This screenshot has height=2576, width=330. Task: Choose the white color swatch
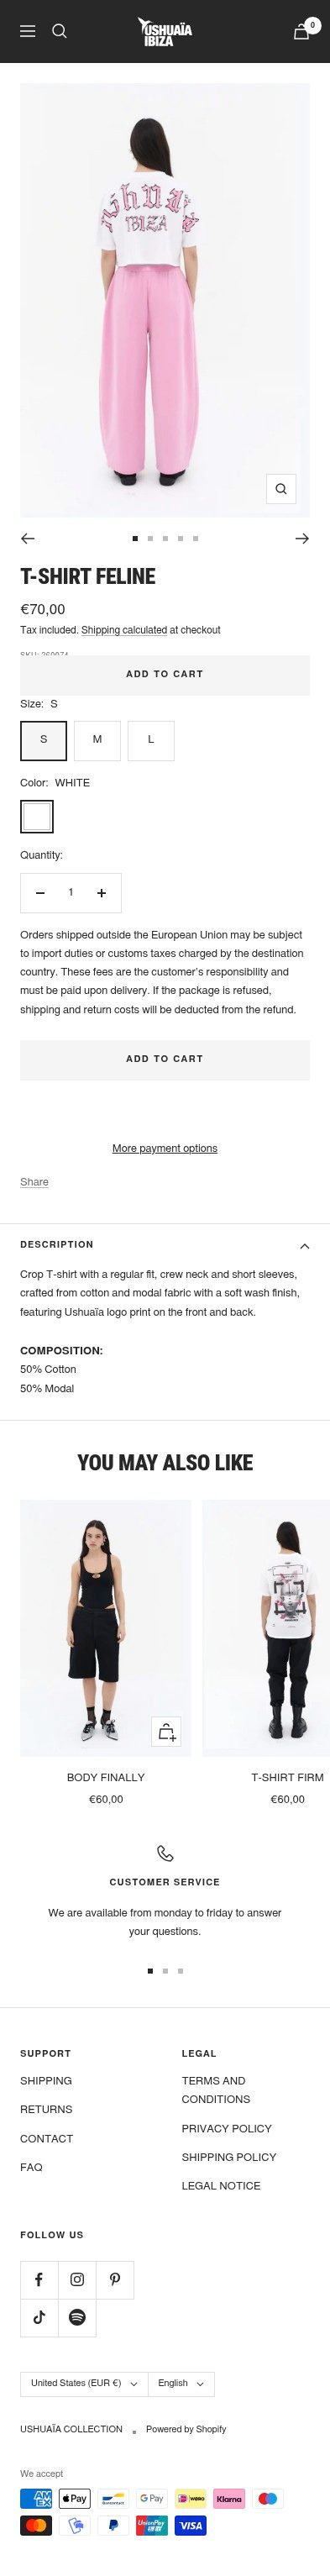[37, 817]
